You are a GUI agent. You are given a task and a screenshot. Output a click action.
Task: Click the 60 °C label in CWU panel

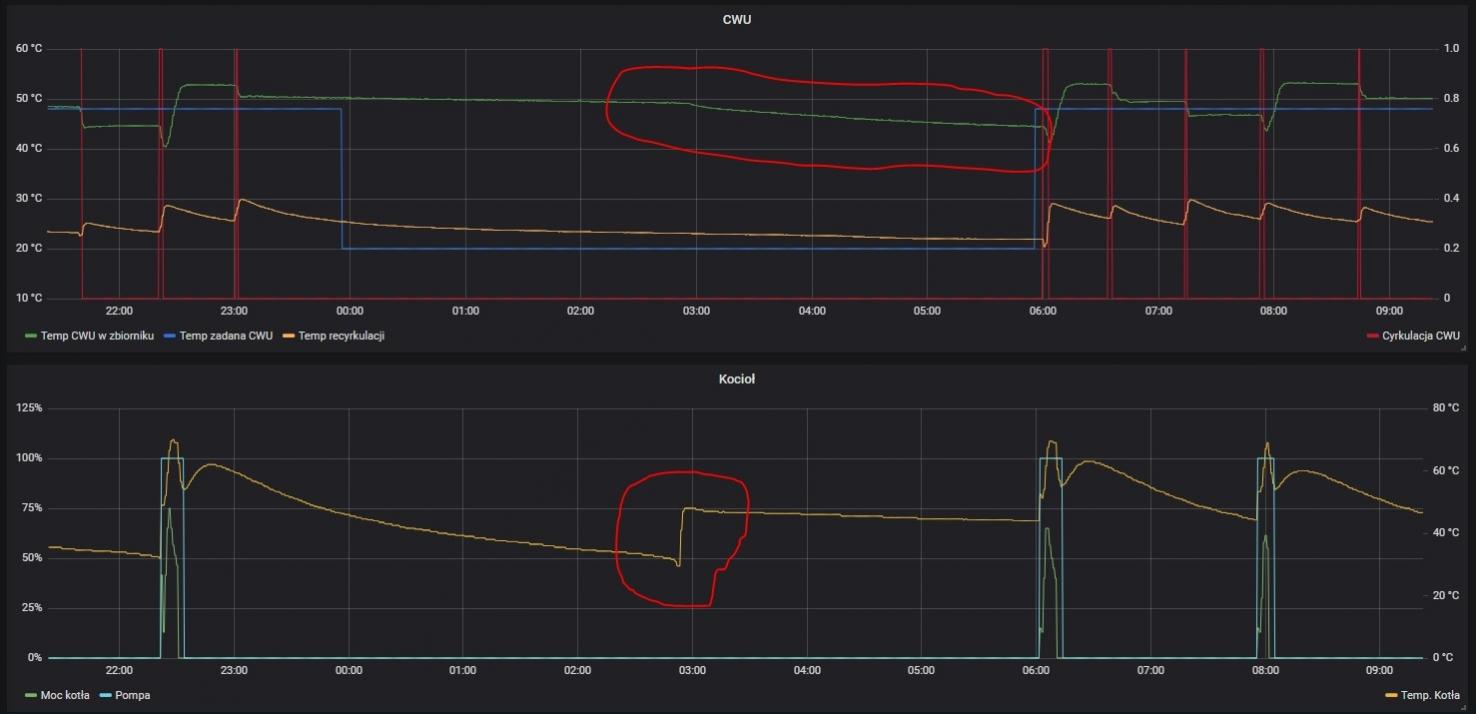click(29, 48)
